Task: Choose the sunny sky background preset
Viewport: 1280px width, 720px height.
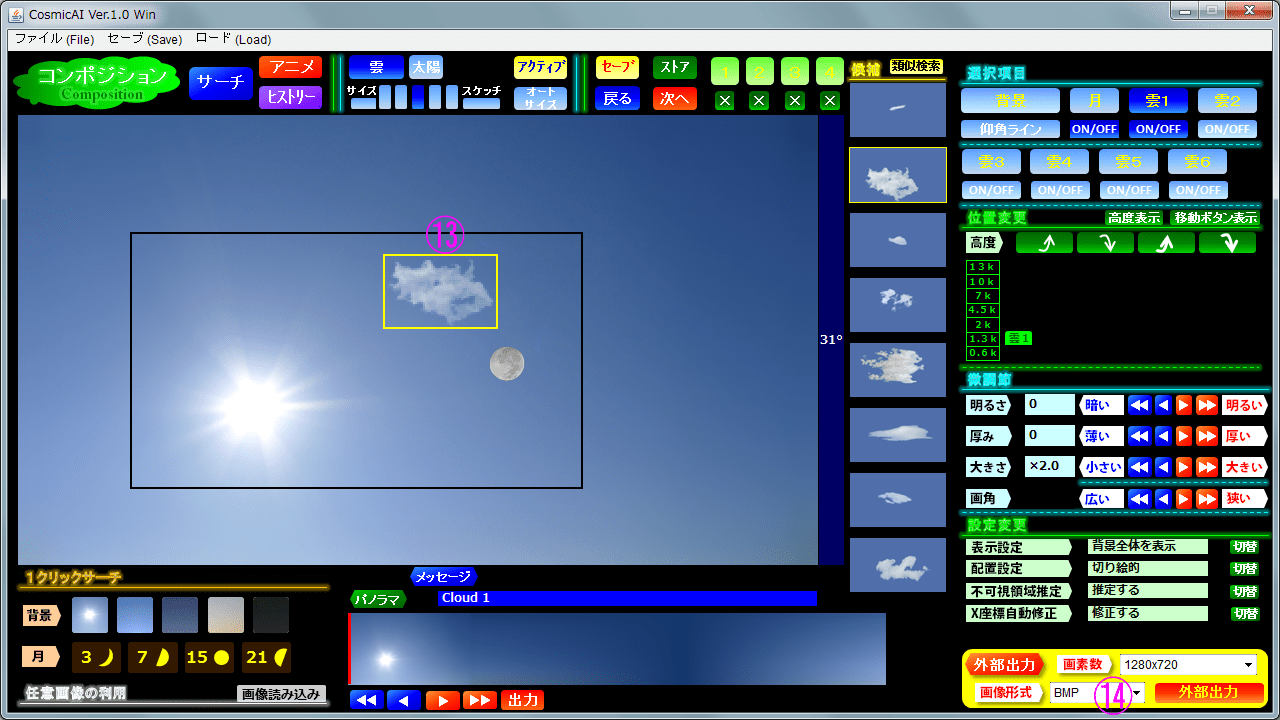Action: pos(90,615)
